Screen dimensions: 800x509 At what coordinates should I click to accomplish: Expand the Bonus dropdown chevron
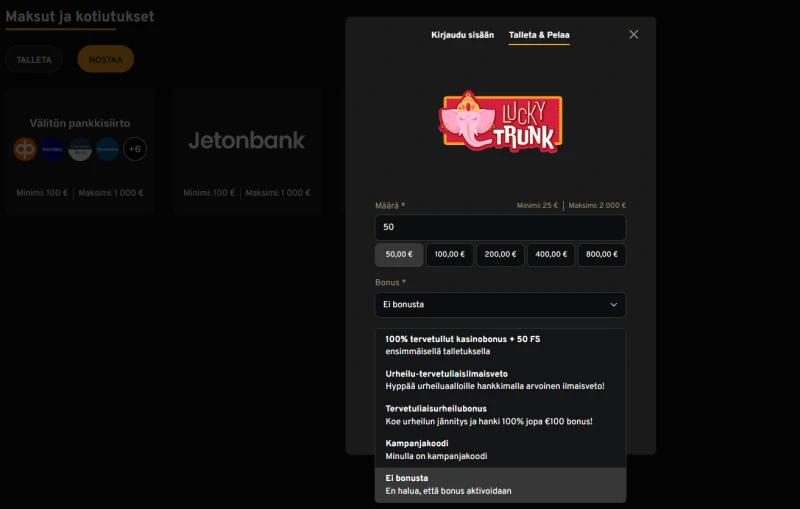613,304
